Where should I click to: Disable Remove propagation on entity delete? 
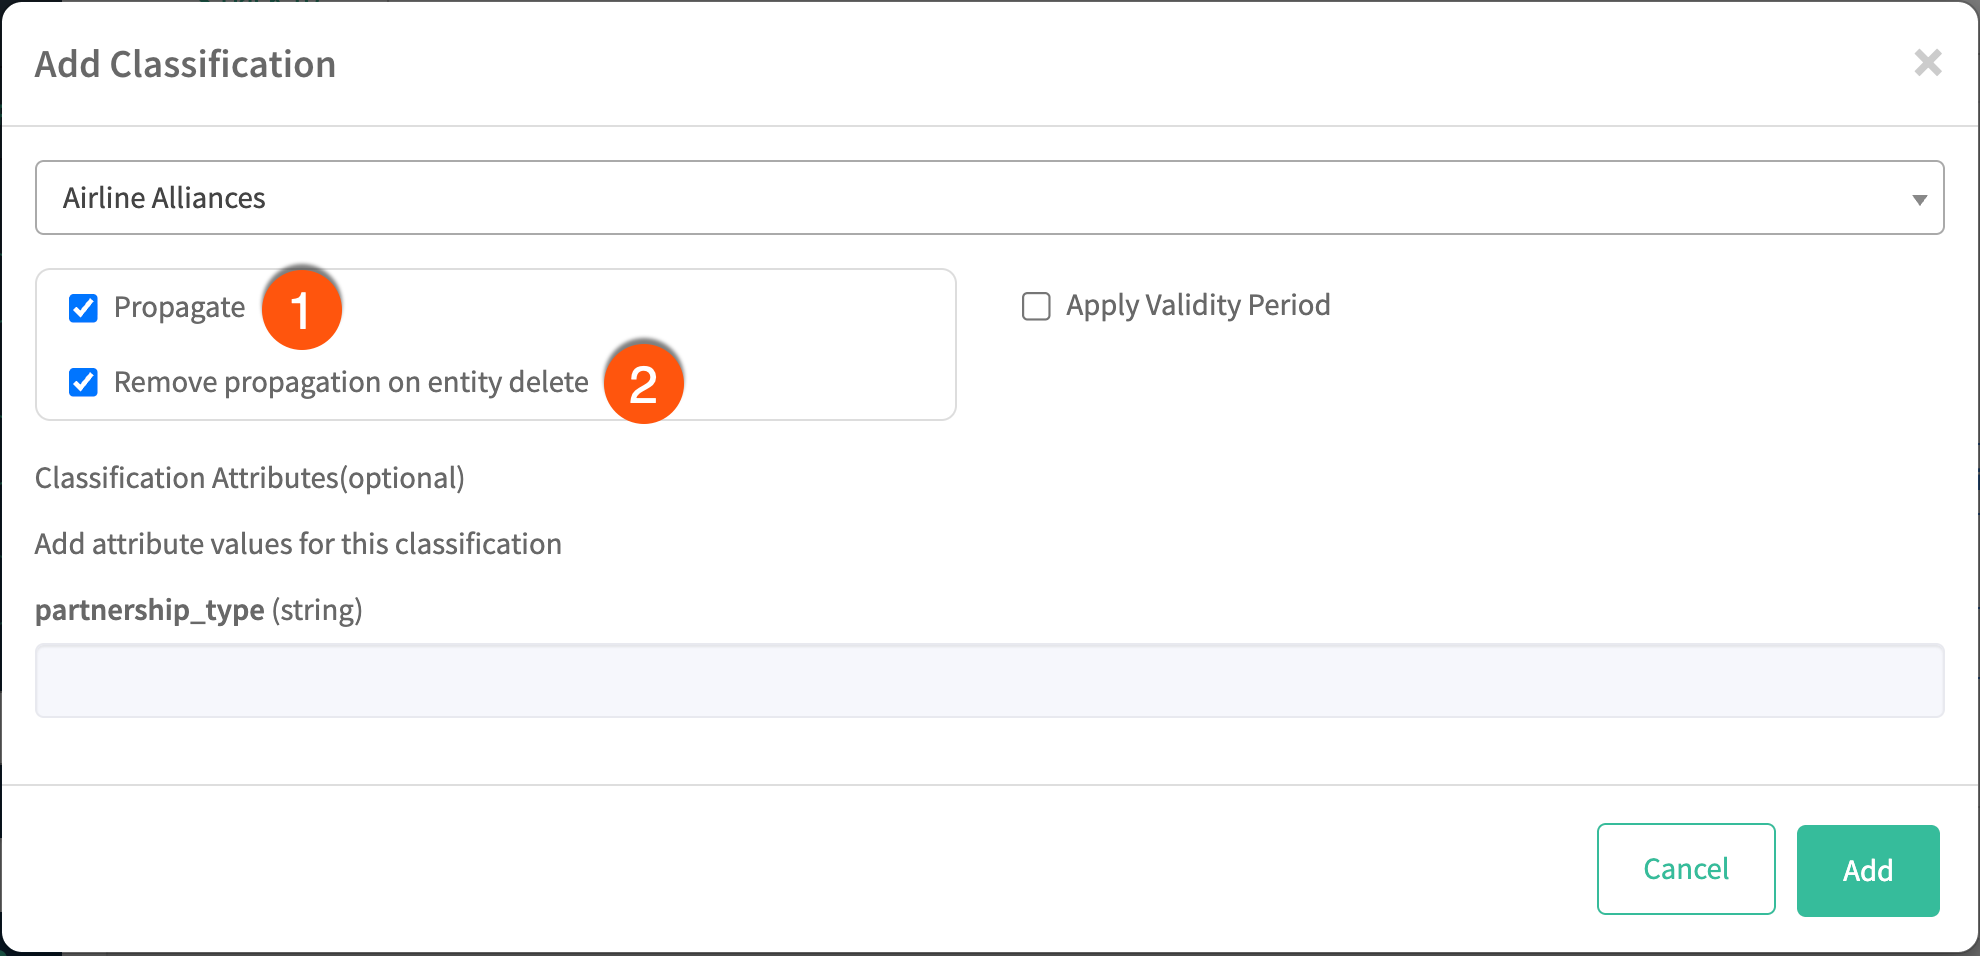tap(83, 382)
